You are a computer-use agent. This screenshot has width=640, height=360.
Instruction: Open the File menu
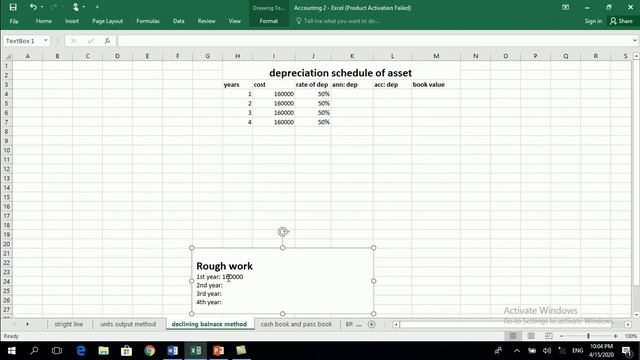(14, 21)
